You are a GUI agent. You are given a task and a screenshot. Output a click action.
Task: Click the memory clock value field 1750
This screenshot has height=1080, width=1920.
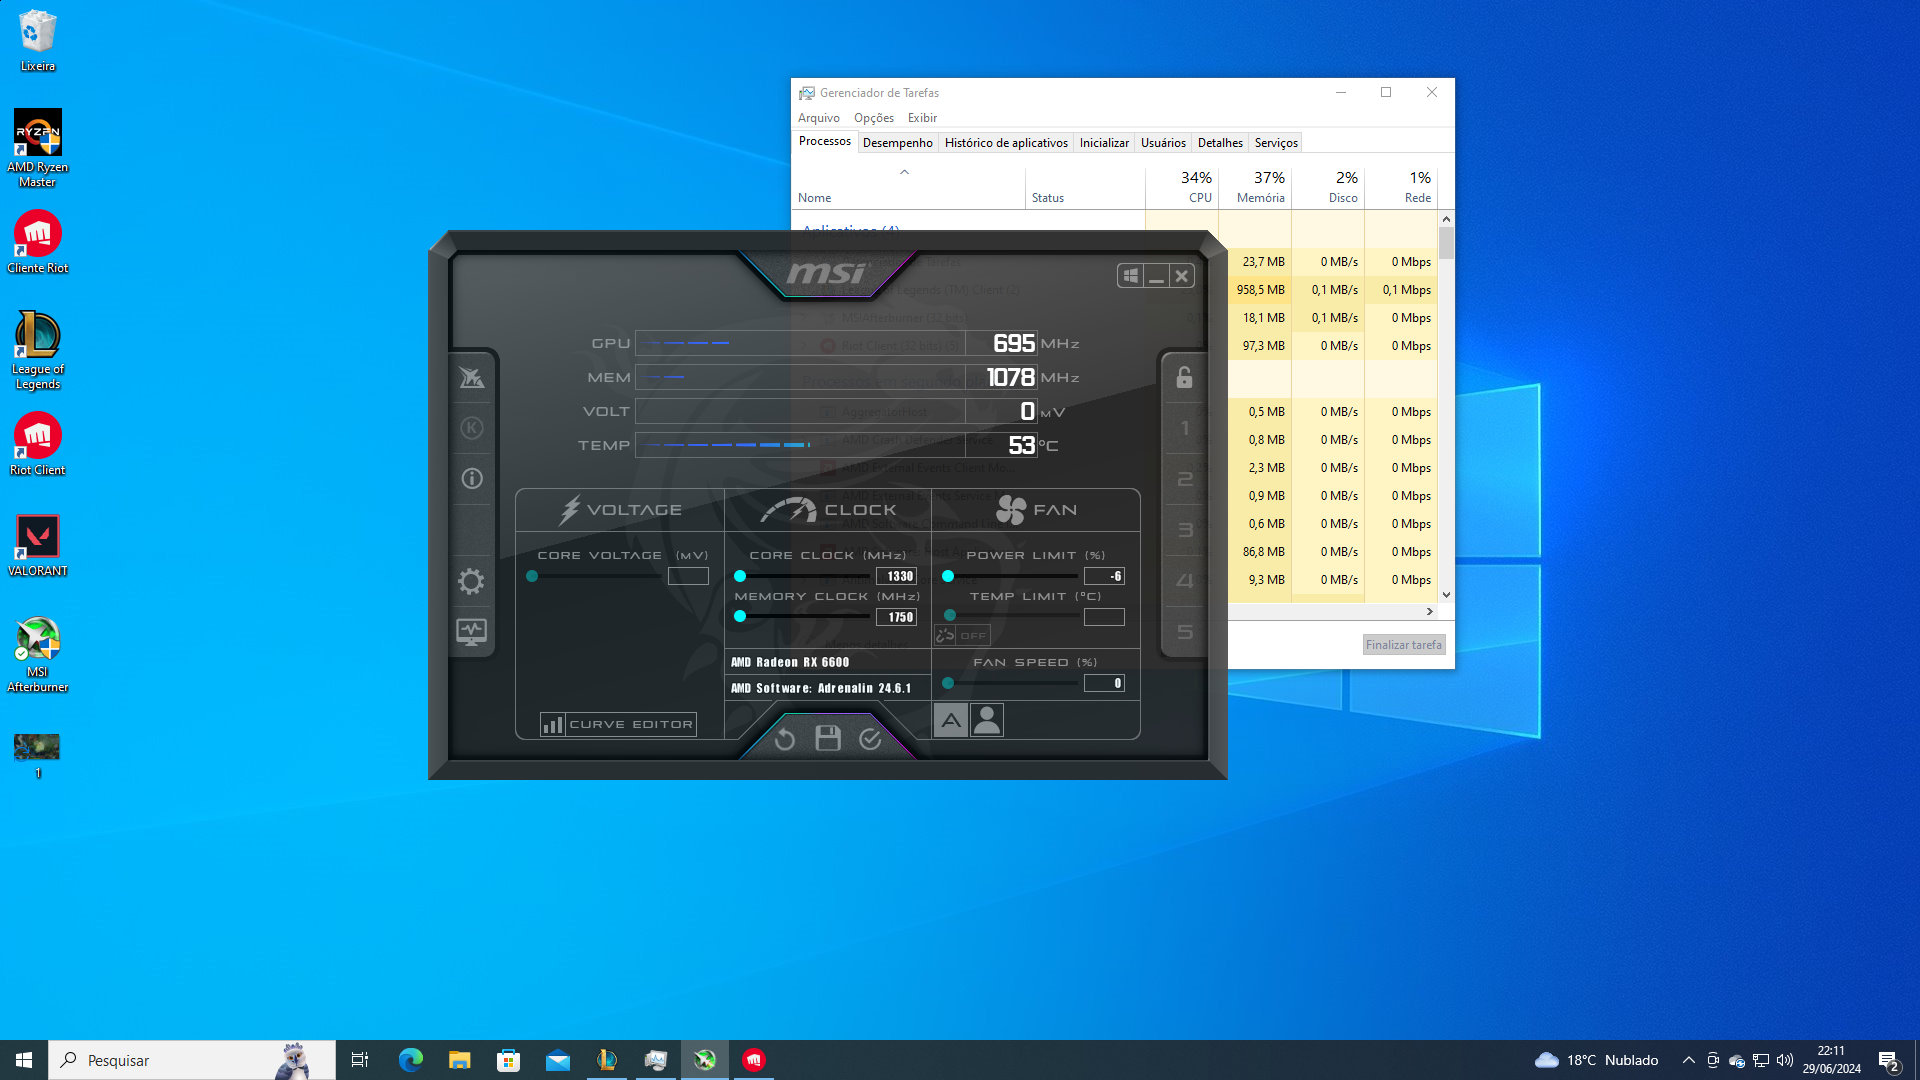[897, 617]
